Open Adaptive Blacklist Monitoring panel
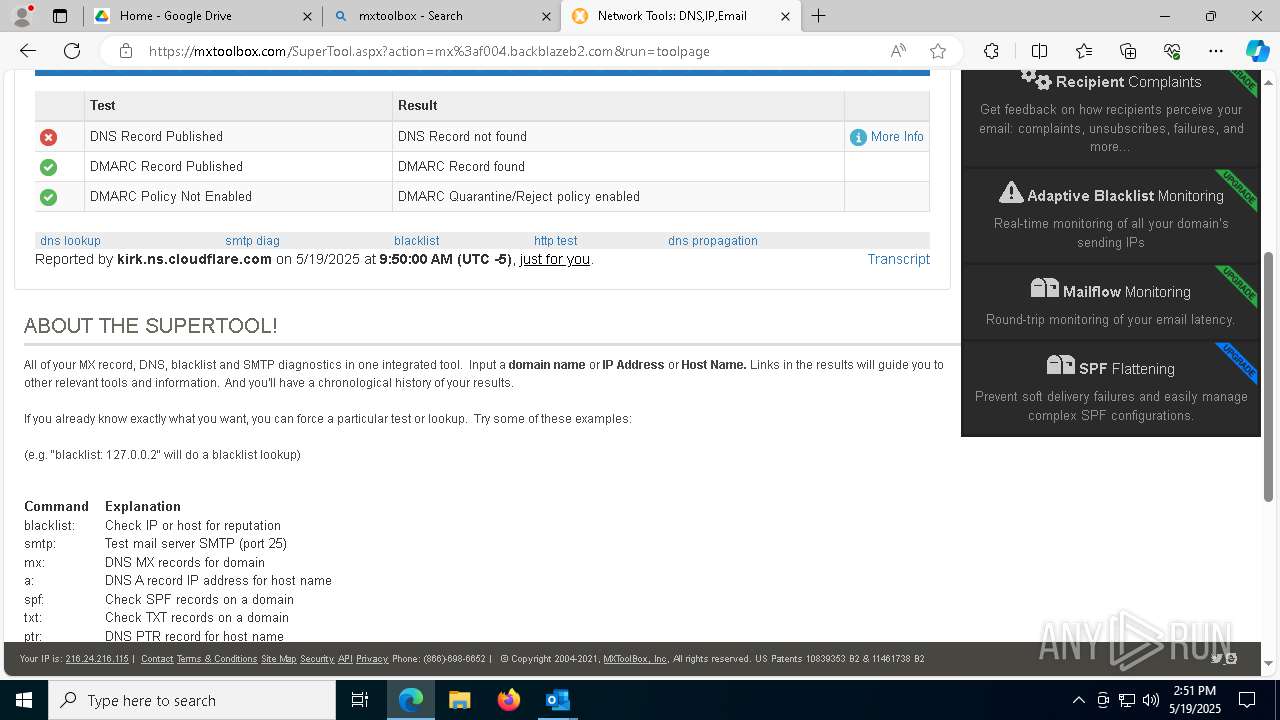The width and height of the screenshot is (1280, 720). [1111, 216]
